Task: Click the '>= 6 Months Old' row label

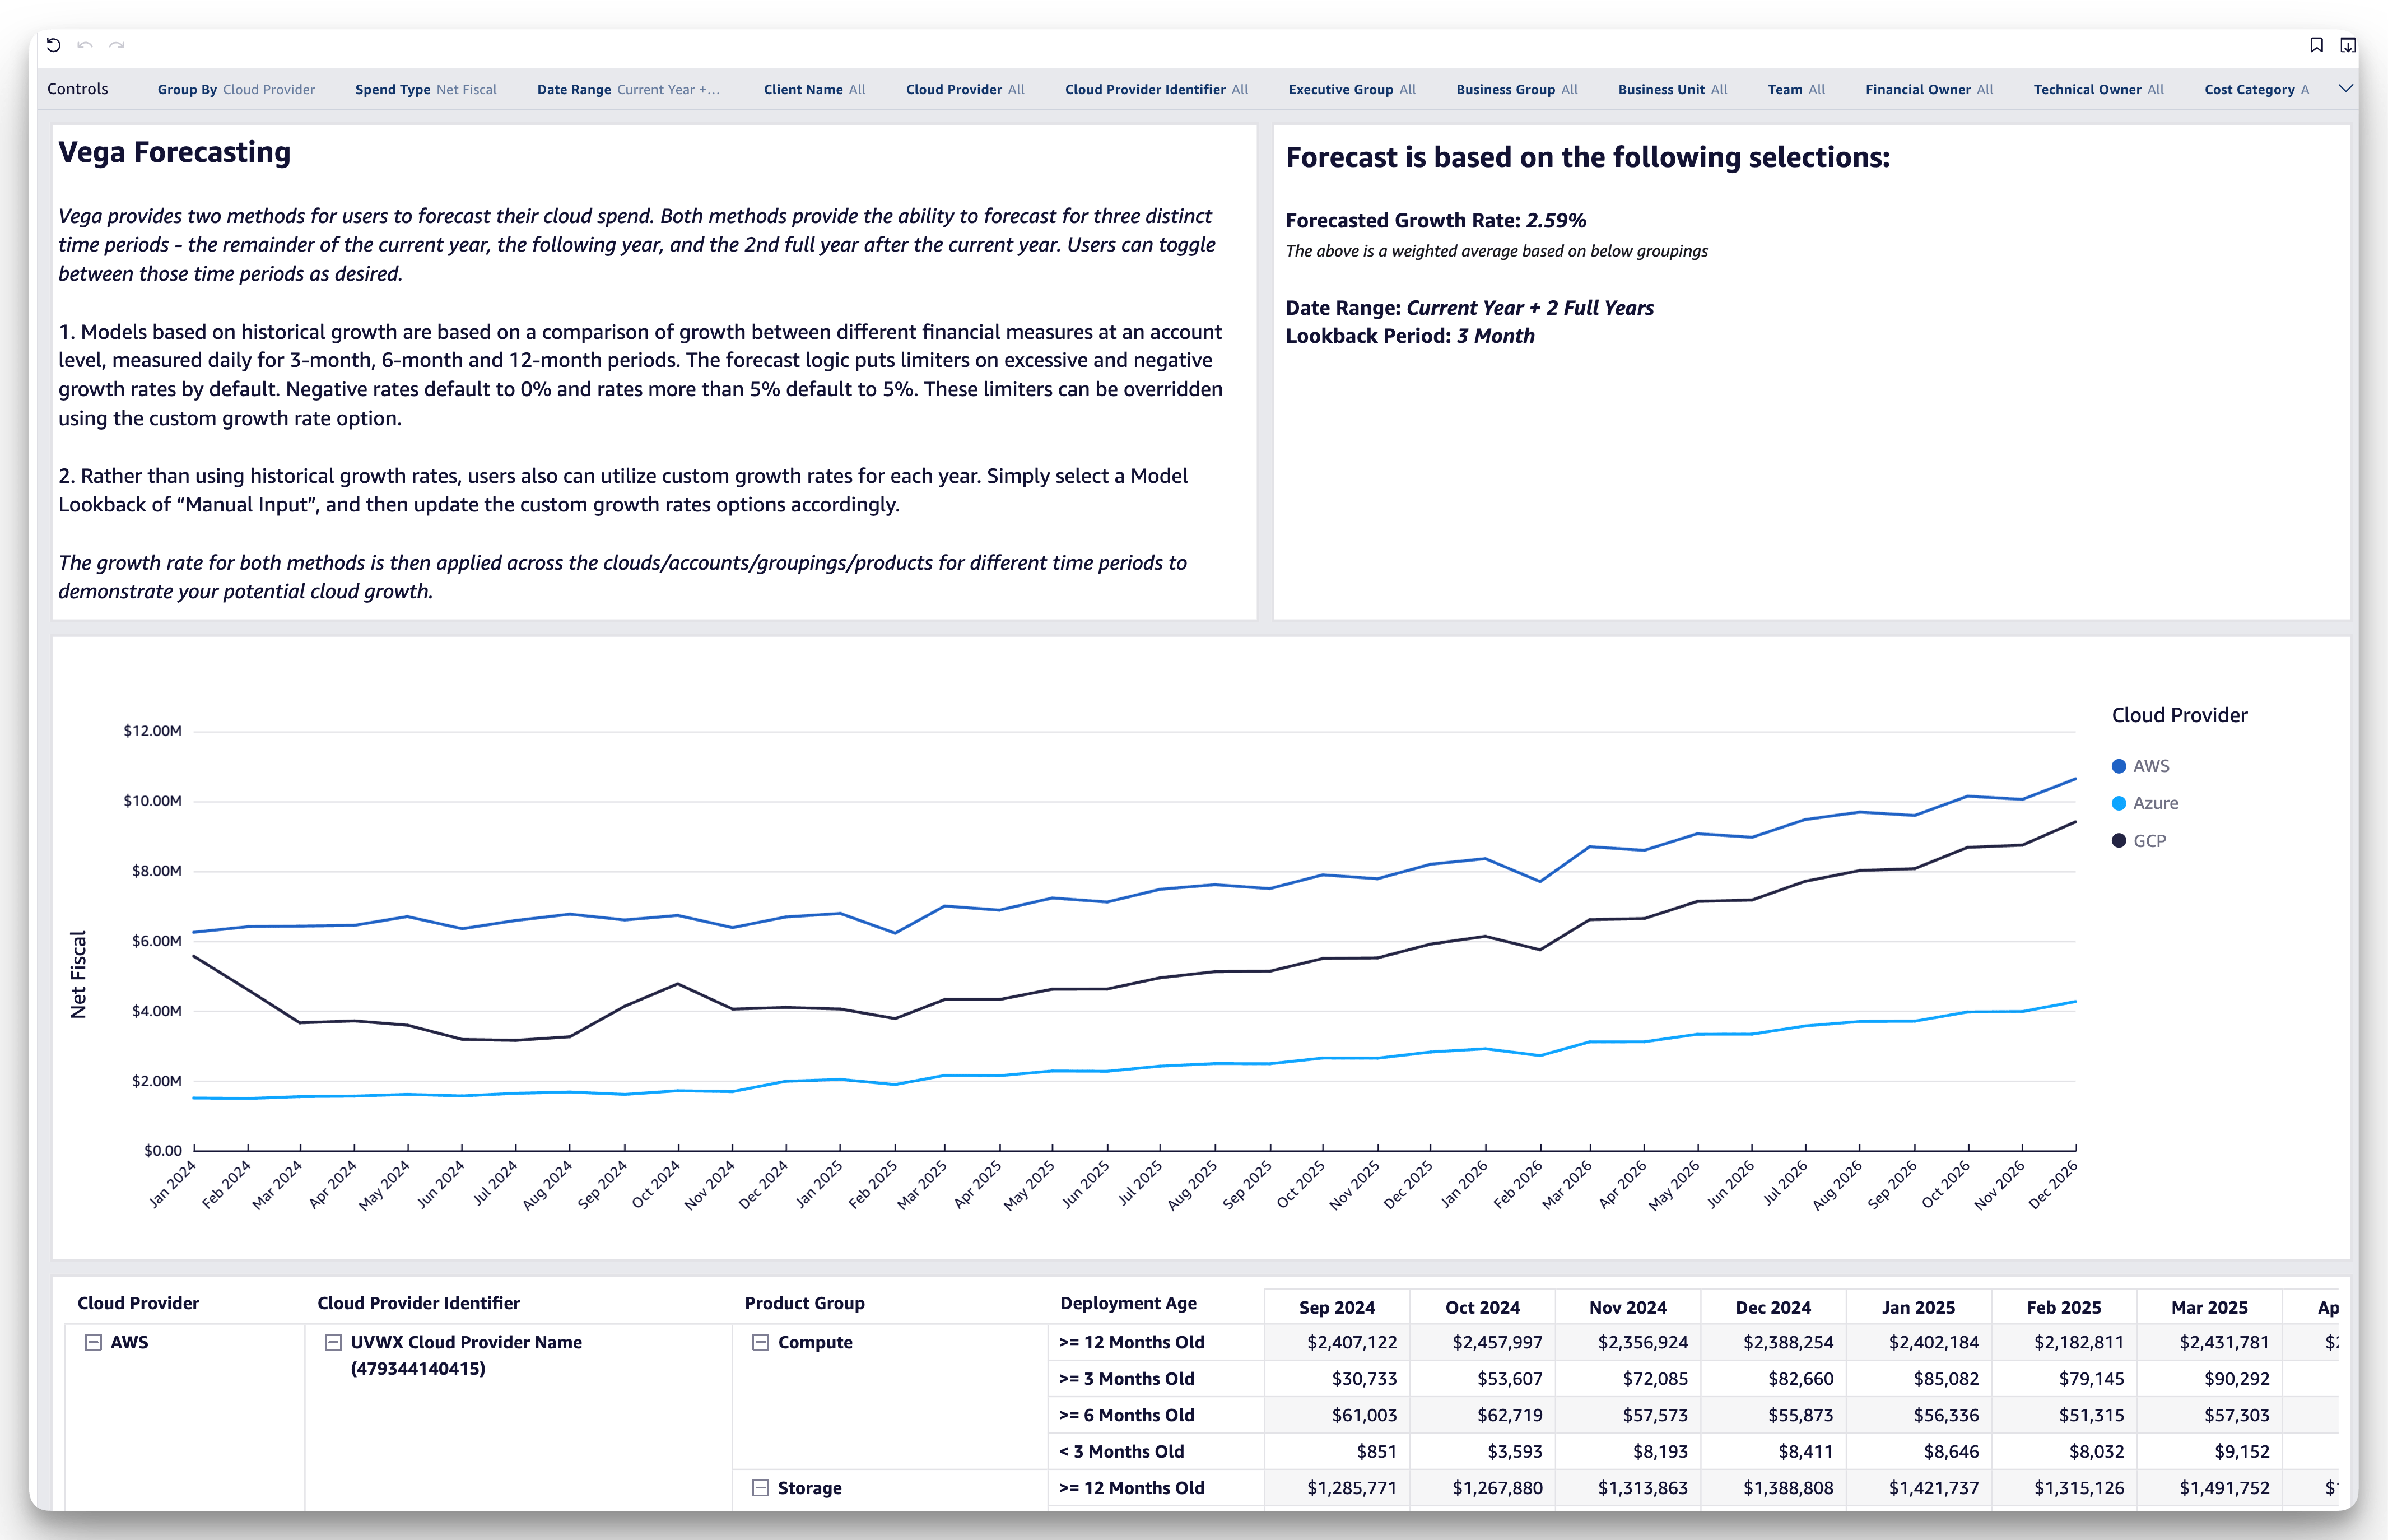Action: click(1127, 1415)
